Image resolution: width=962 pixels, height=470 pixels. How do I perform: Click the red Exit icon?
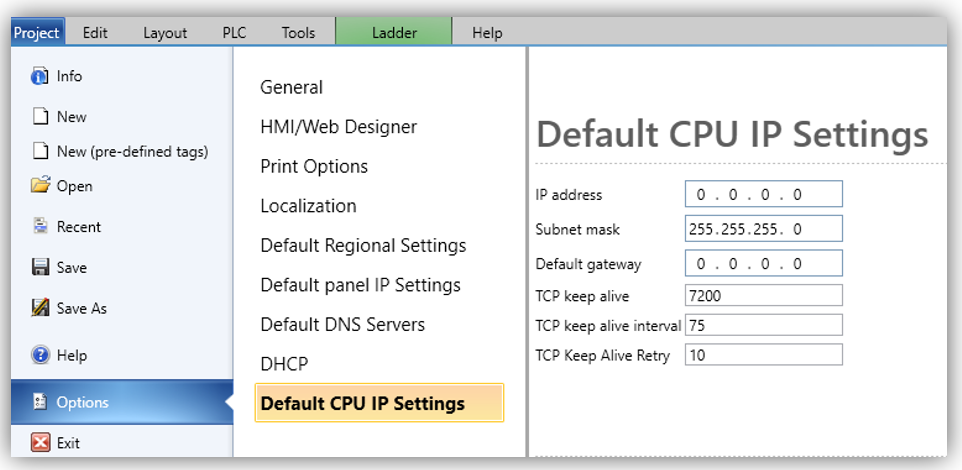pos(40,442)
